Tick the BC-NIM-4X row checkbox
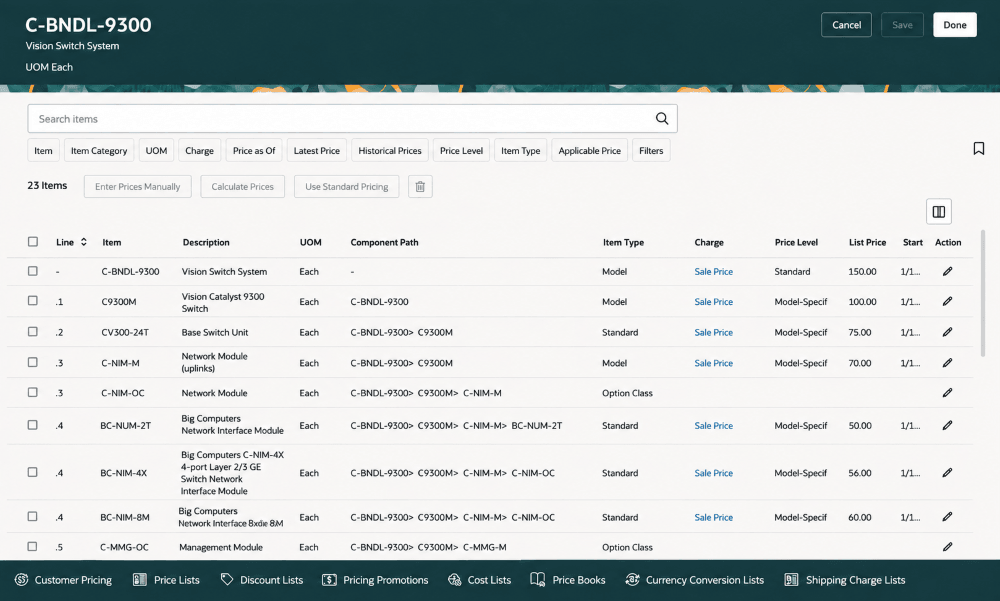 [x=33, y=472]
